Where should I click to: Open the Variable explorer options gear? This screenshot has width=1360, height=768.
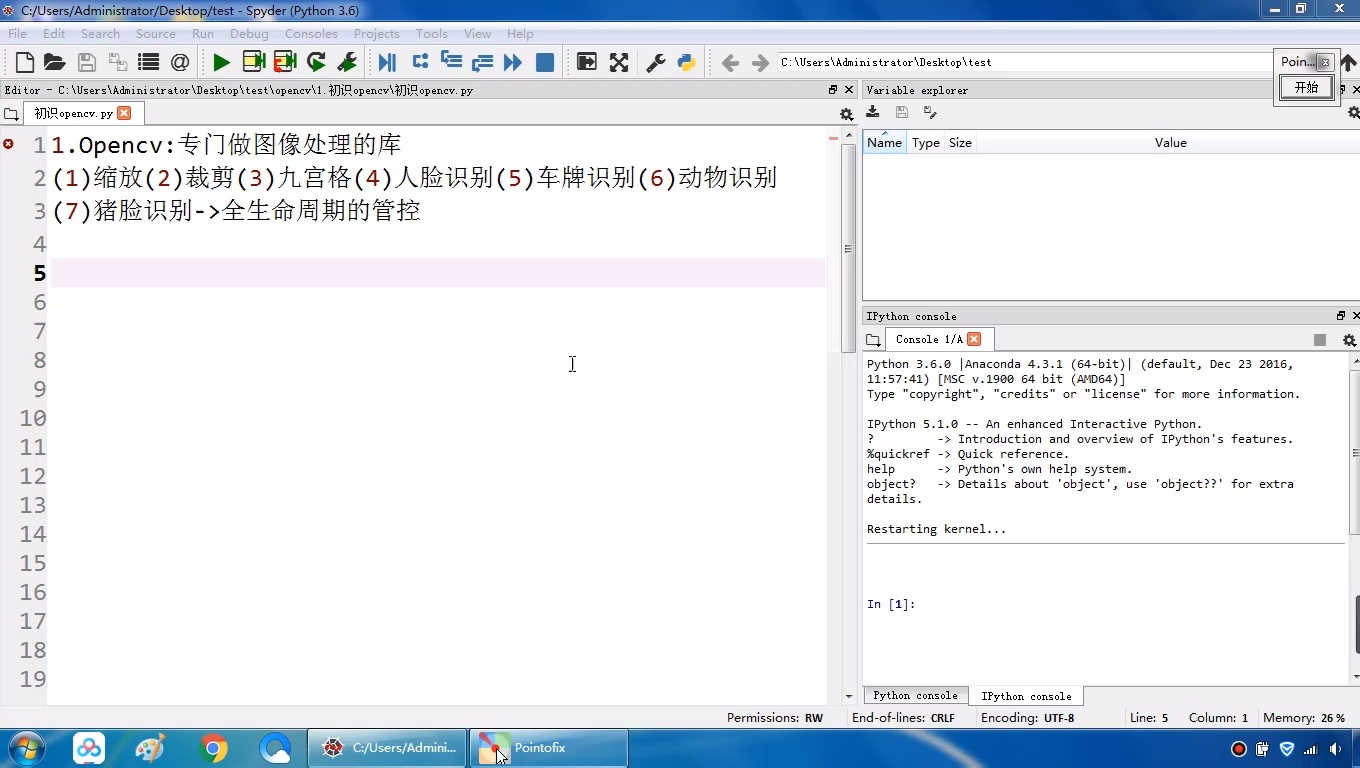1354,112
